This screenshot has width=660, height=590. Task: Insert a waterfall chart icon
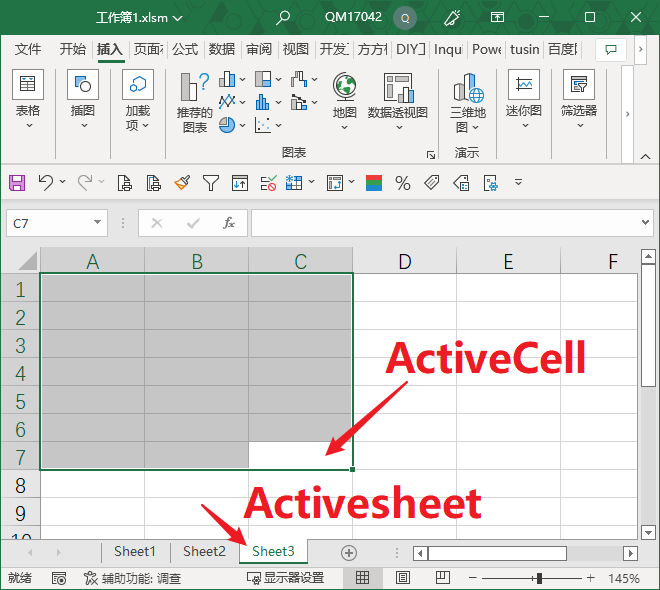[x=299, y=79]
